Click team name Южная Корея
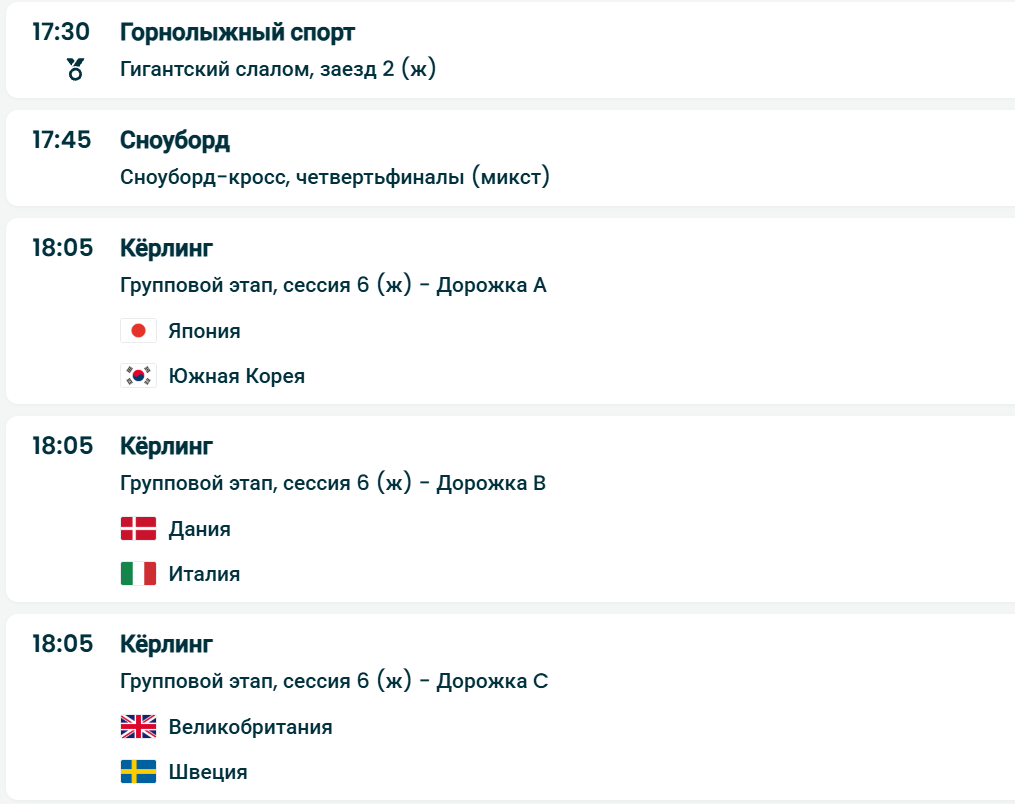Viewport: 1015px width, 804px height. coord(236,376)
